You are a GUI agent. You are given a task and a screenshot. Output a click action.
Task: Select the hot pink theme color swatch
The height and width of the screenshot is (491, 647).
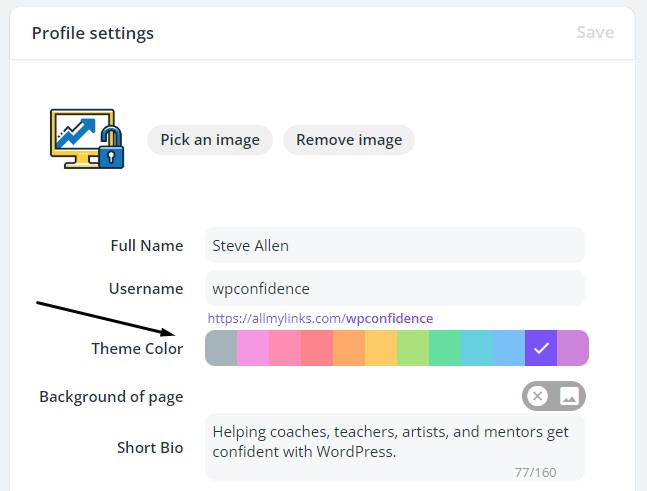coord(285,348)
